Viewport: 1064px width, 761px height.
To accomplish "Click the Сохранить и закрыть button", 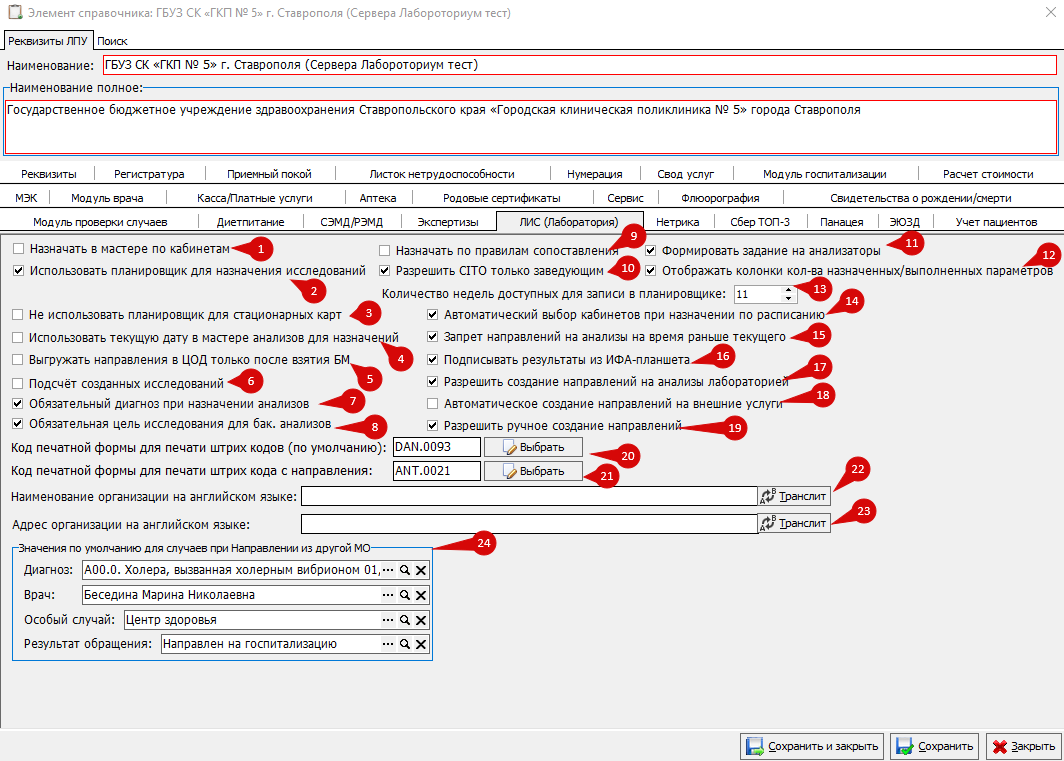I will [812, 747].
